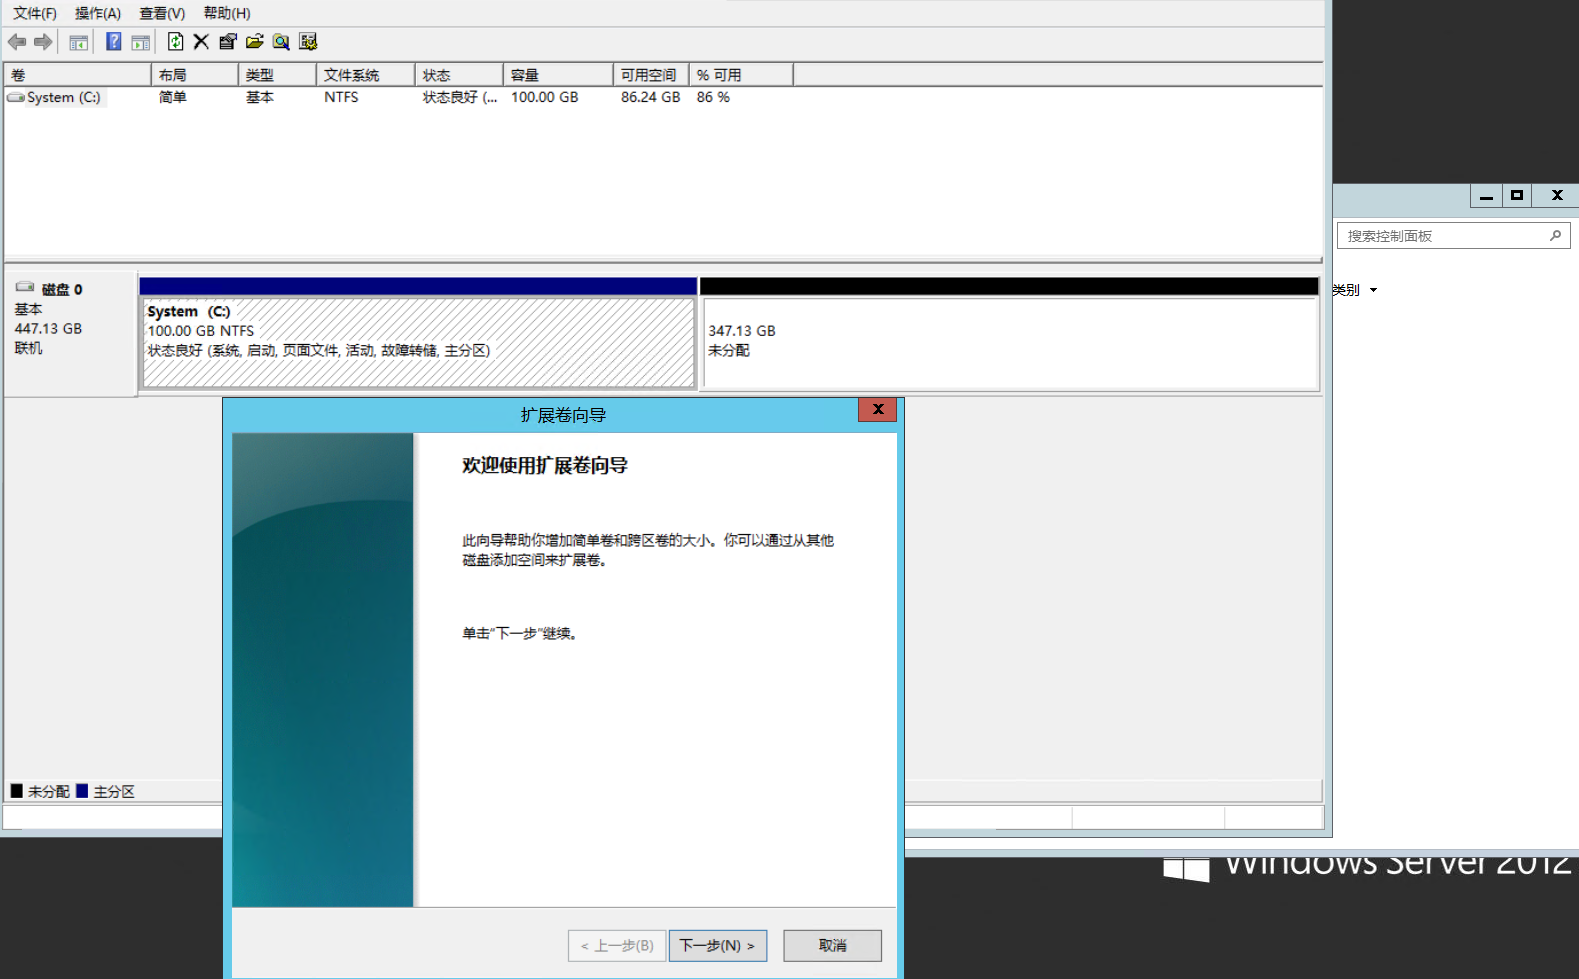1579x979 pixels.
Task: Open the 查看(V) menu
Action: (x=162, y=13)
